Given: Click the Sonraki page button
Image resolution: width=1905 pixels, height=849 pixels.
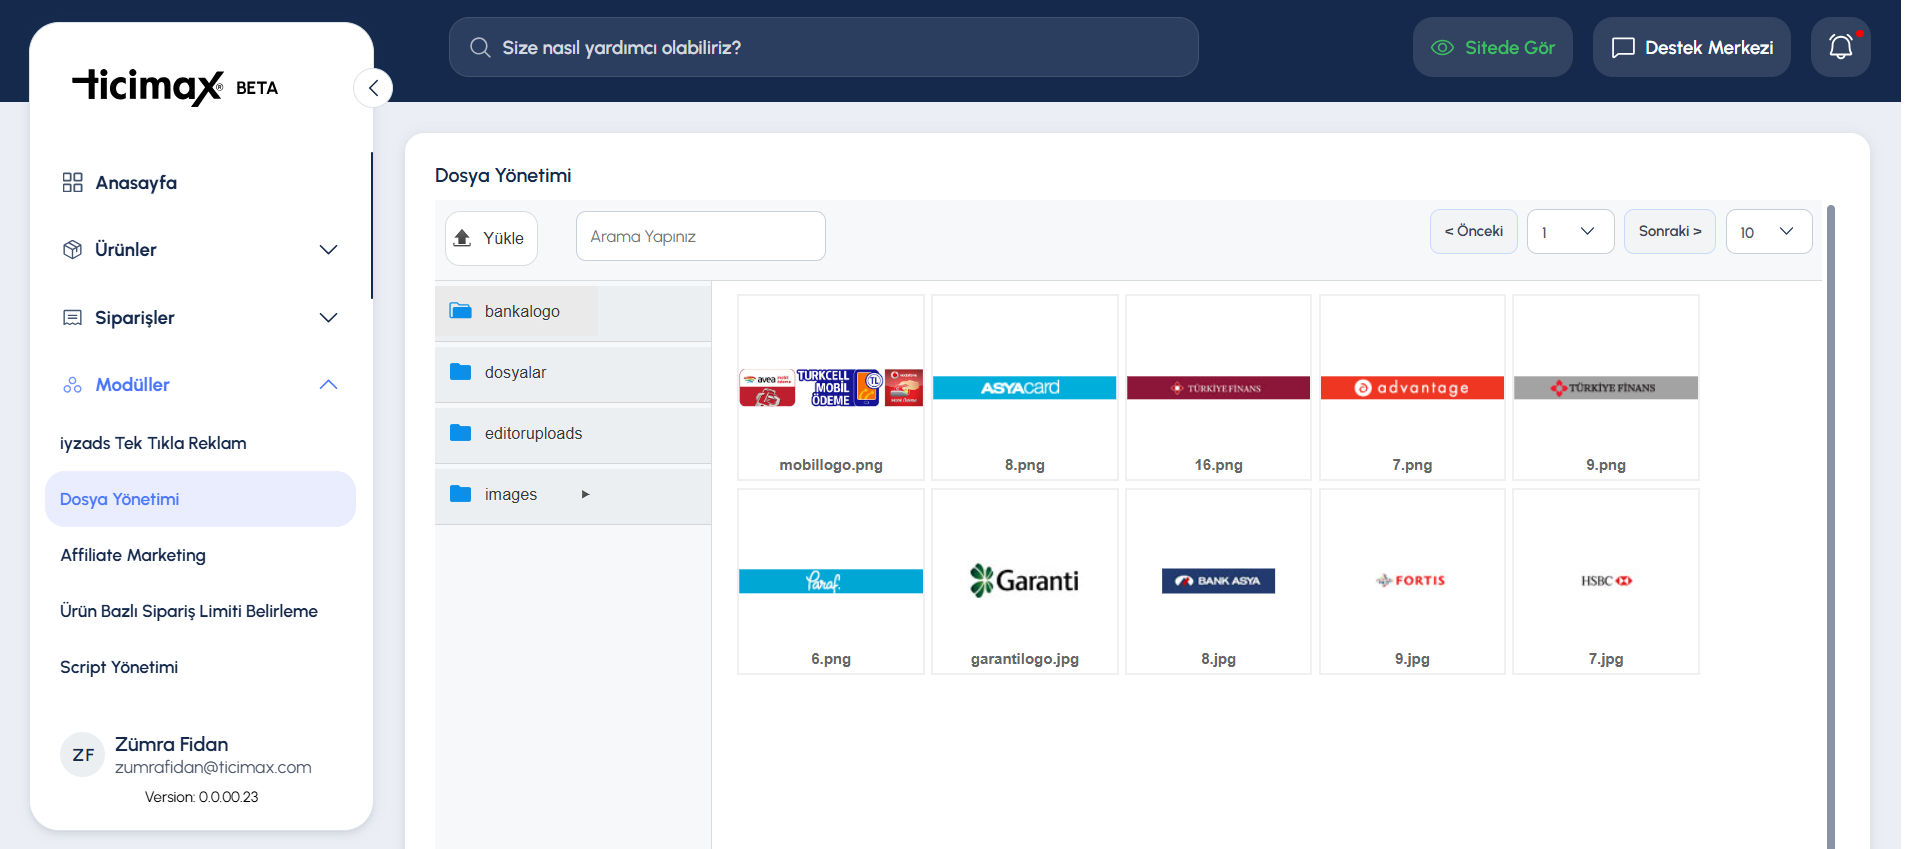Looking at the screenshot, I should tap(1669, 231).
